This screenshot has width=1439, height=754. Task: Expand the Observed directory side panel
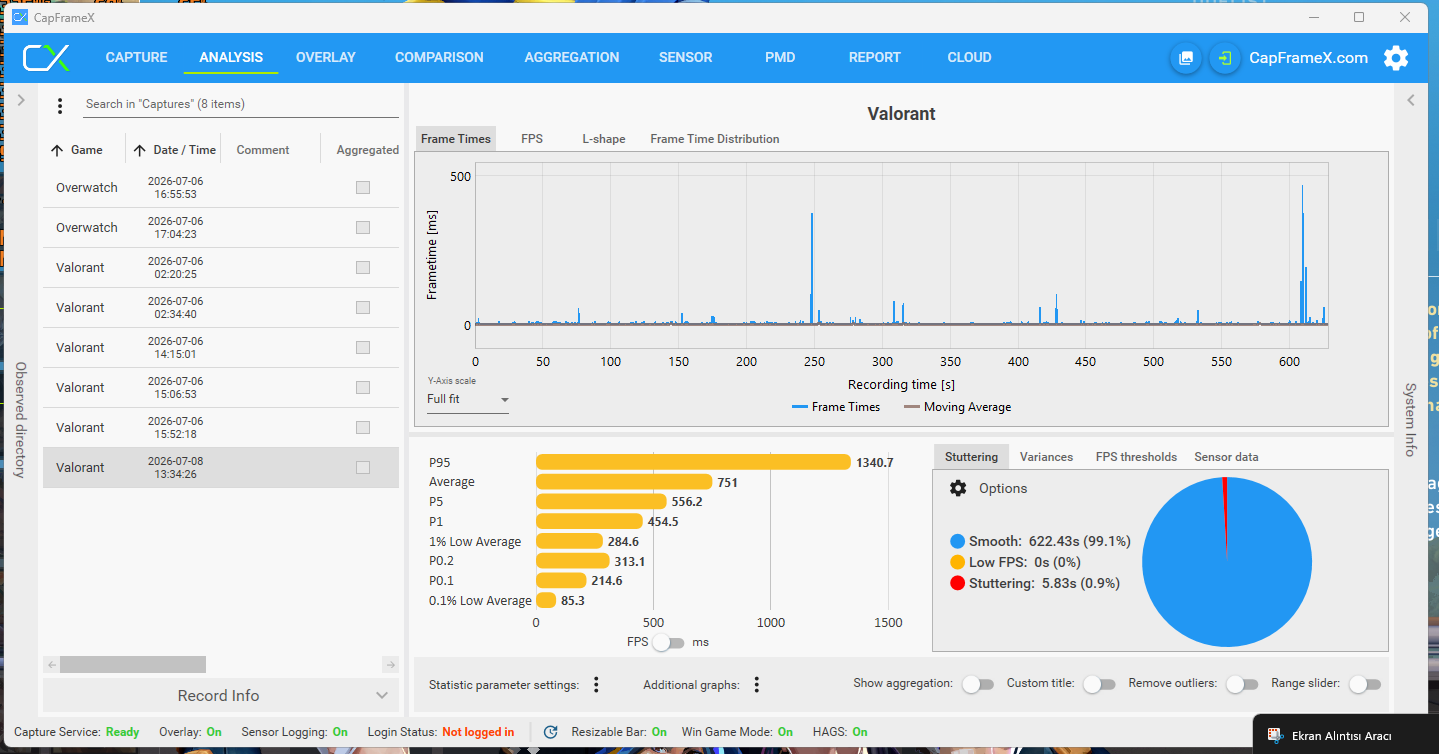click(21, 100)
